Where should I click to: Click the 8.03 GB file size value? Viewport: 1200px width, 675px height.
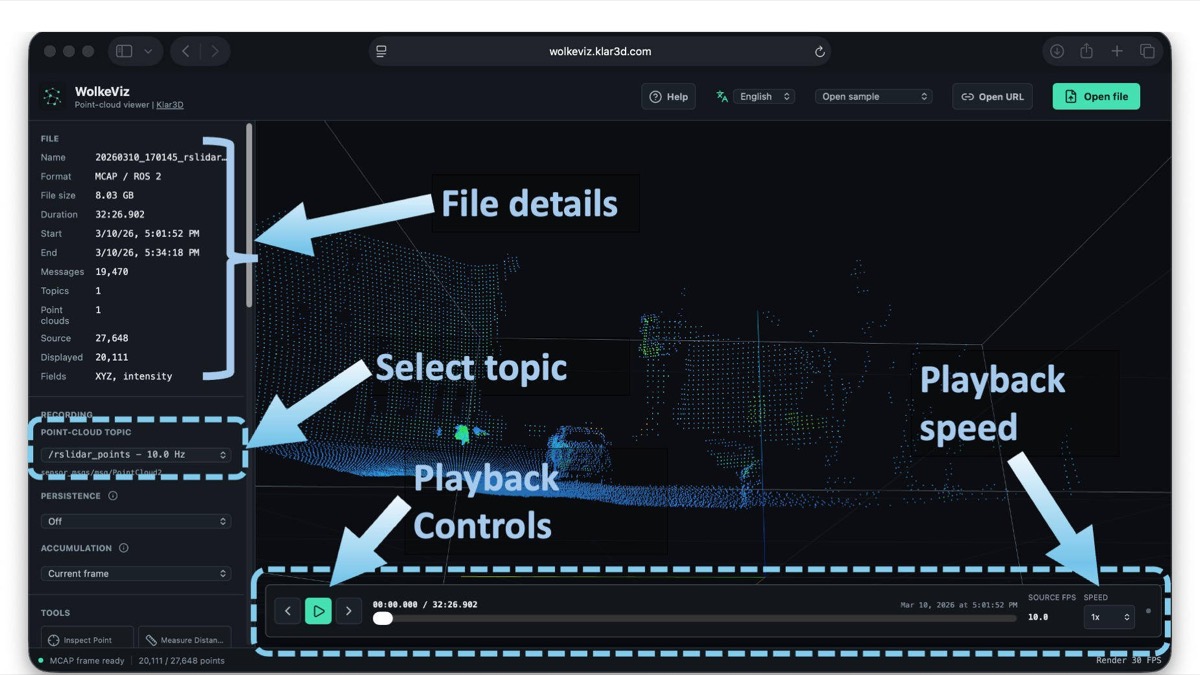[x=114, y=195]
